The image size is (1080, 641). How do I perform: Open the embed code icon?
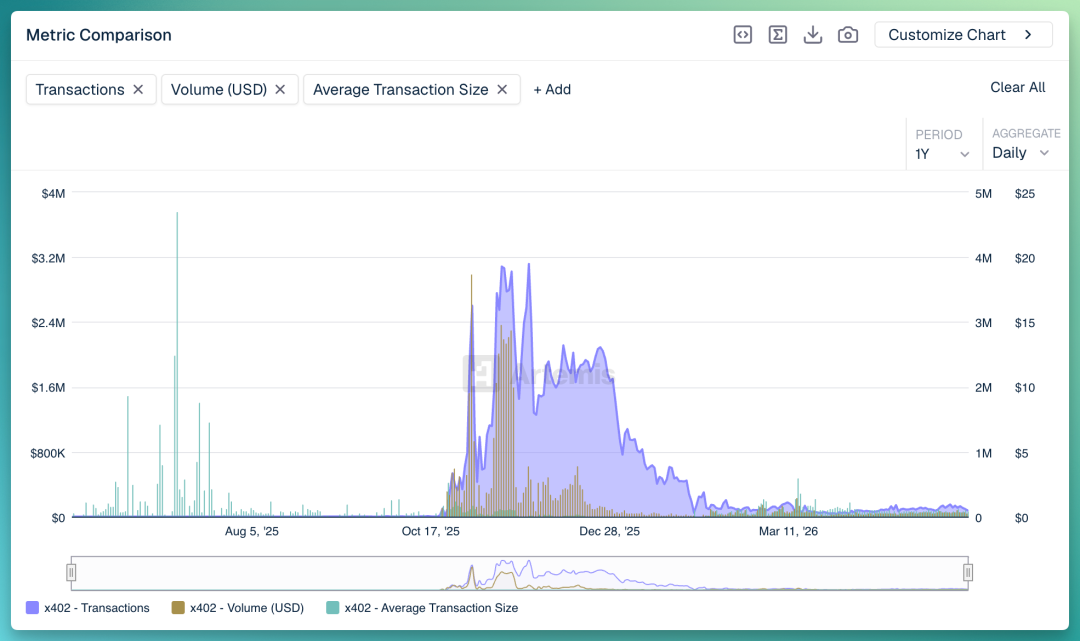742,34
